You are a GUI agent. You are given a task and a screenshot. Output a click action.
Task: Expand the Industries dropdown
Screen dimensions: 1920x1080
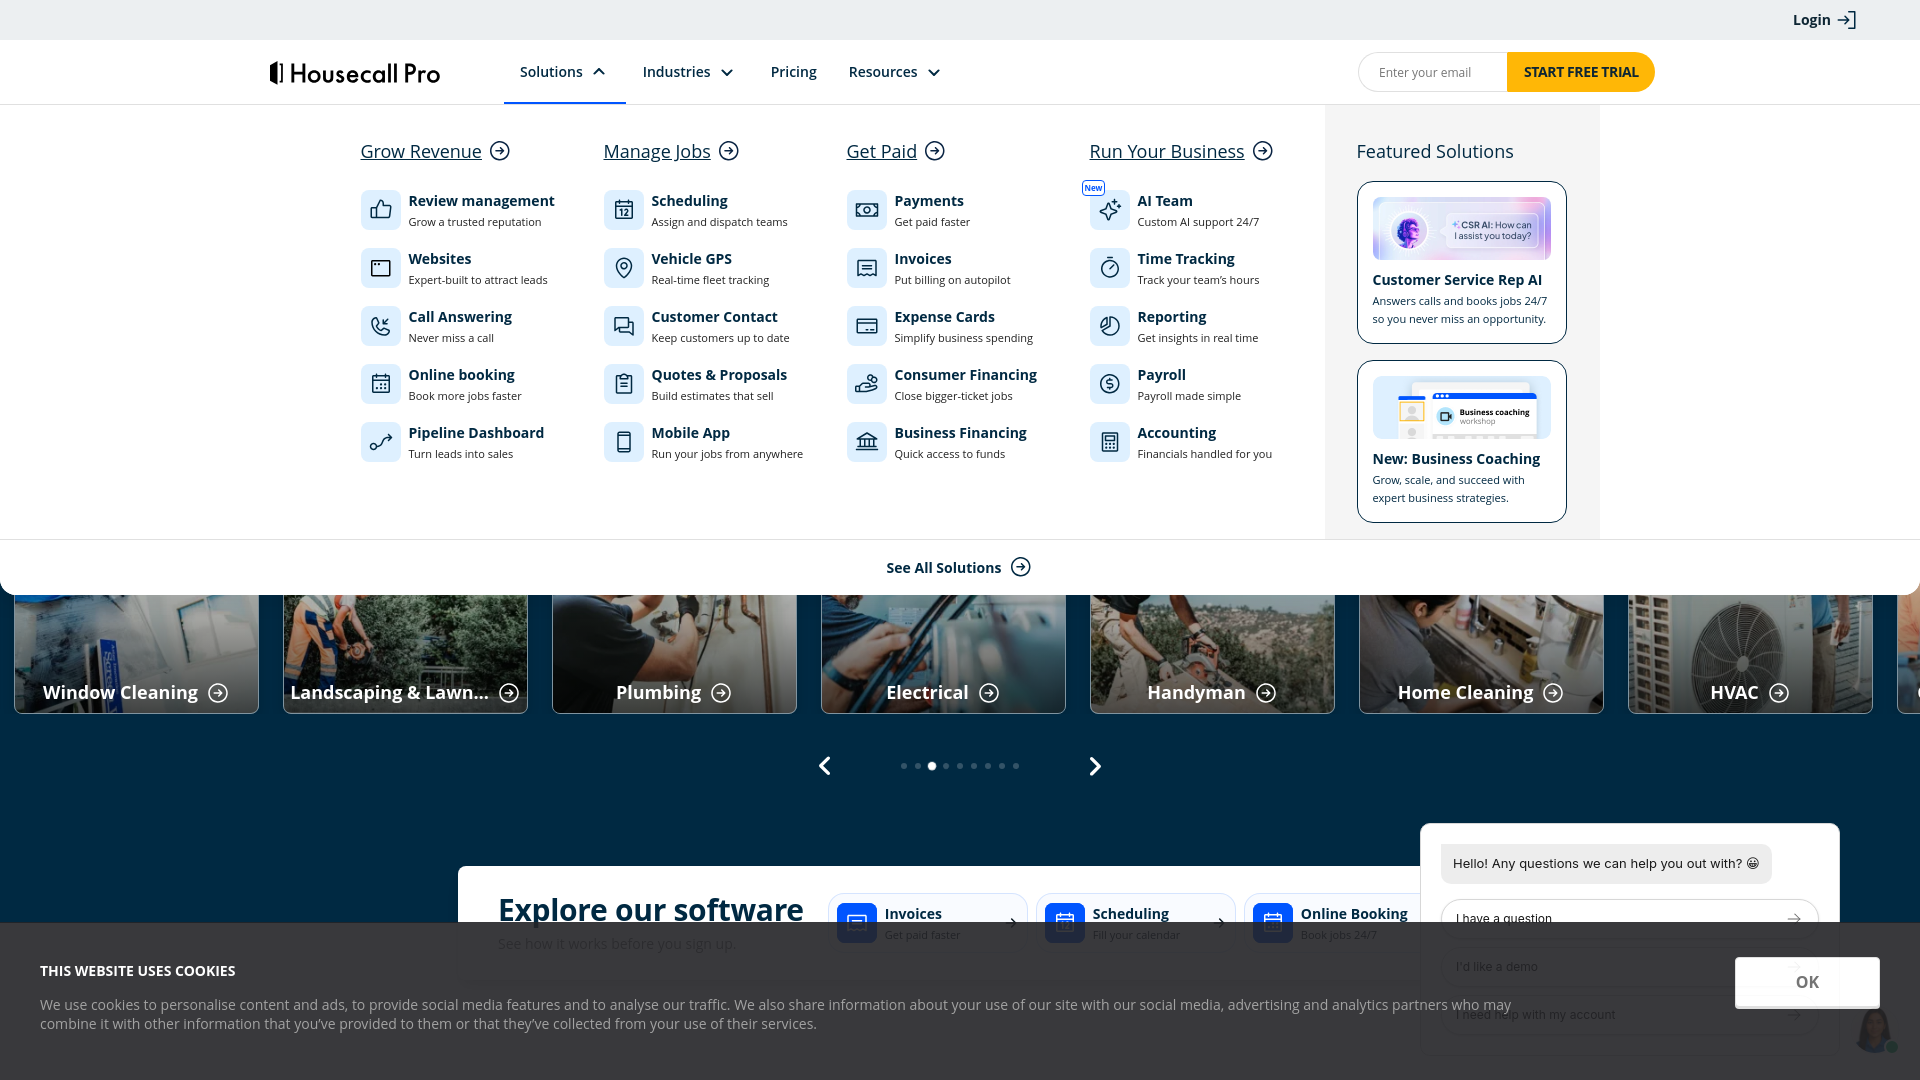[x=689, y=72]
